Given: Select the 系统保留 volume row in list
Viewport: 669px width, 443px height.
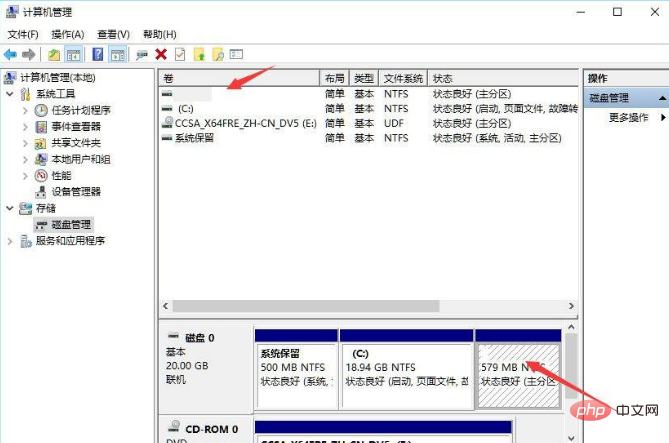Looking at the screenshot, I should [369, 138].
